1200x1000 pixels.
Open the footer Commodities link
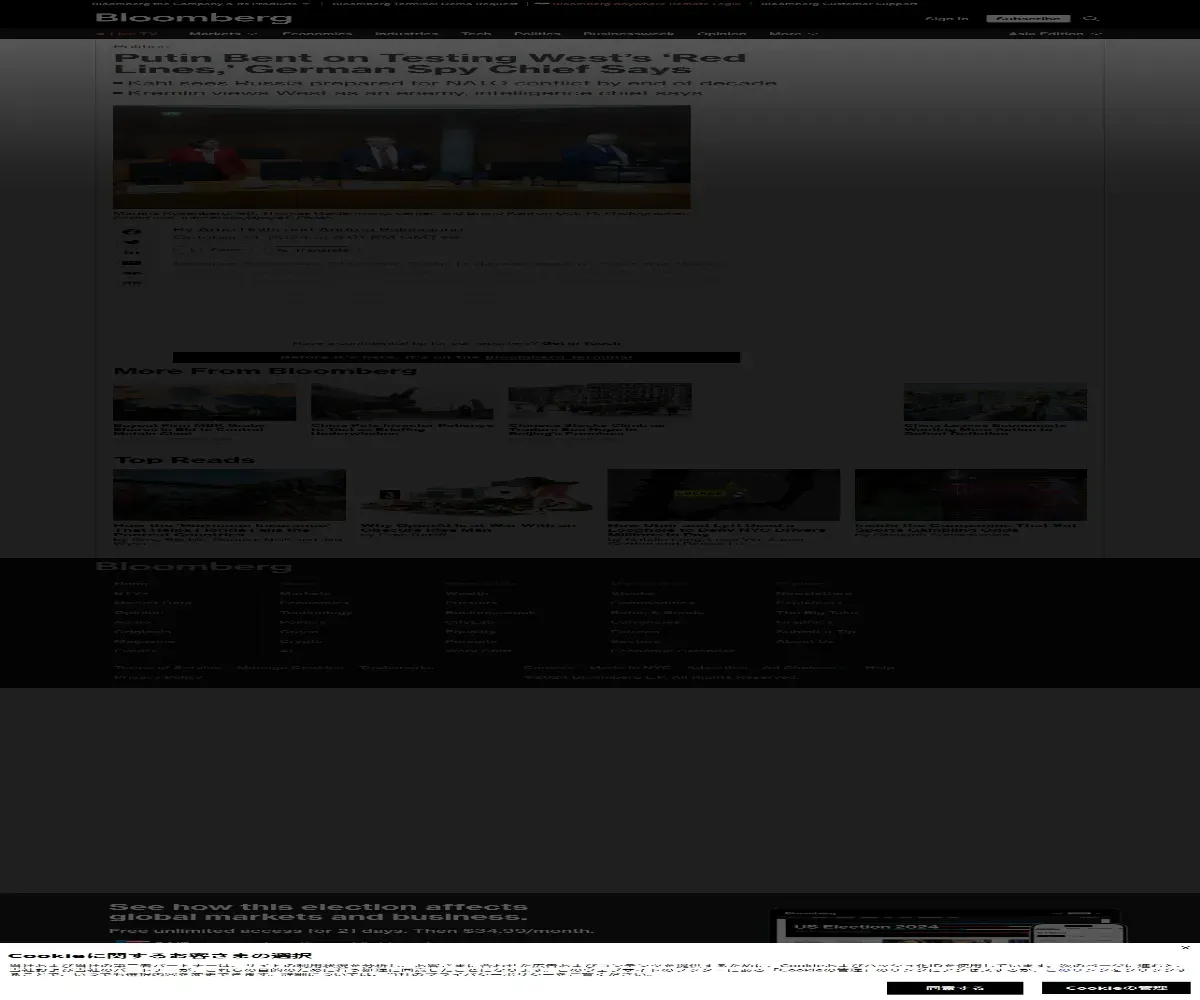pyautogui.click(x=652, y=603)
